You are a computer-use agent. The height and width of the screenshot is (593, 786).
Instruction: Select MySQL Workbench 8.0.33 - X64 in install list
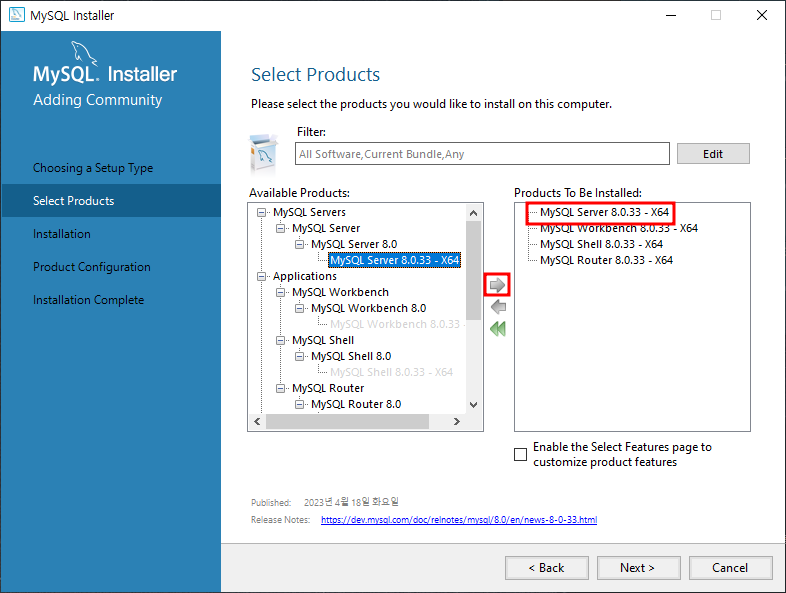point(619,229)
